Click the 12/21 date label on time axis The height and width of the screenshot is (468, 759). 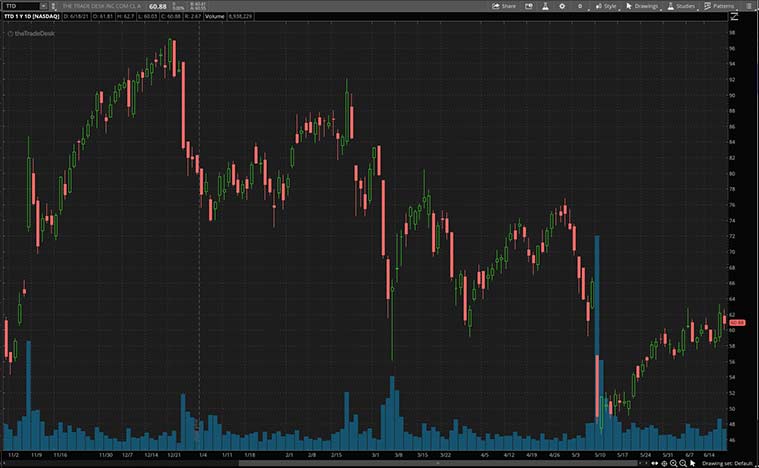coord(174,455)
